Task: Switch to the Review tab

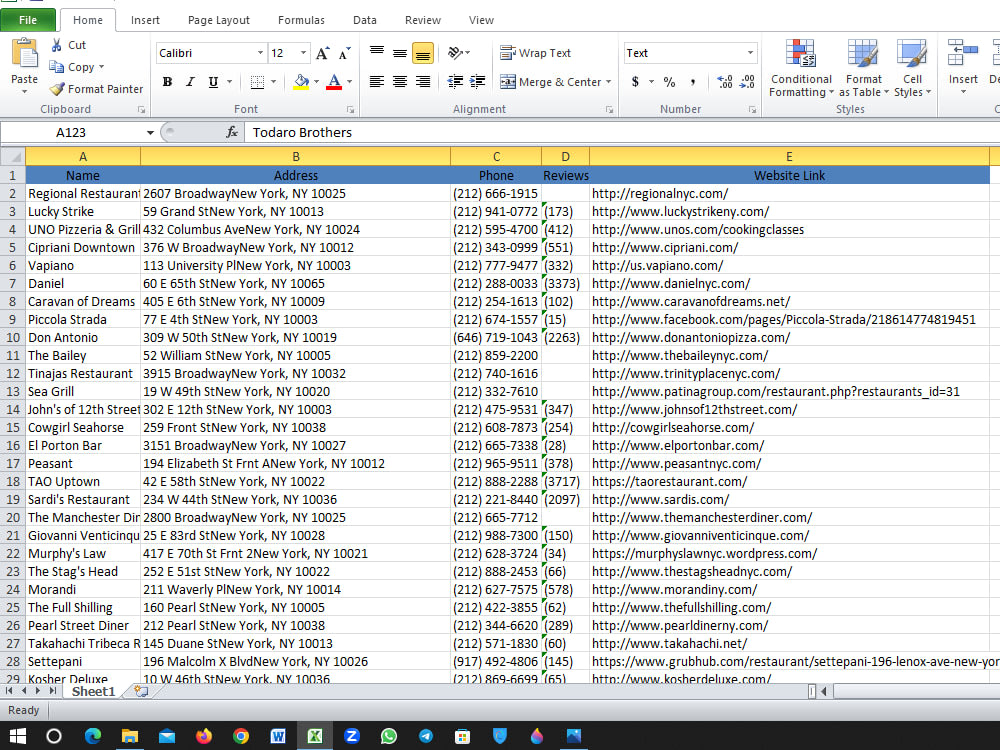Action: click(x=423, y=20)
